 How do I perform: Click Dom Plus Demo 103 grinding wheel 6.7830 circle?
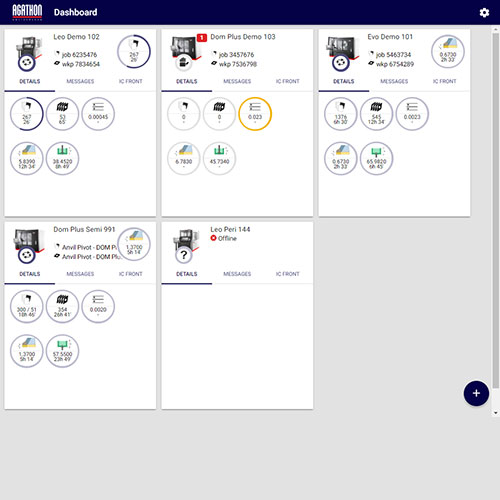184,158
